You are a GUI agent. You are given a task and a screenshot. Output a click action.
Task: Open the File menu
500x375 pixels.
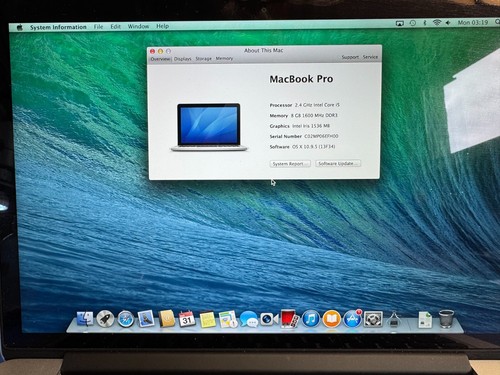98,27
